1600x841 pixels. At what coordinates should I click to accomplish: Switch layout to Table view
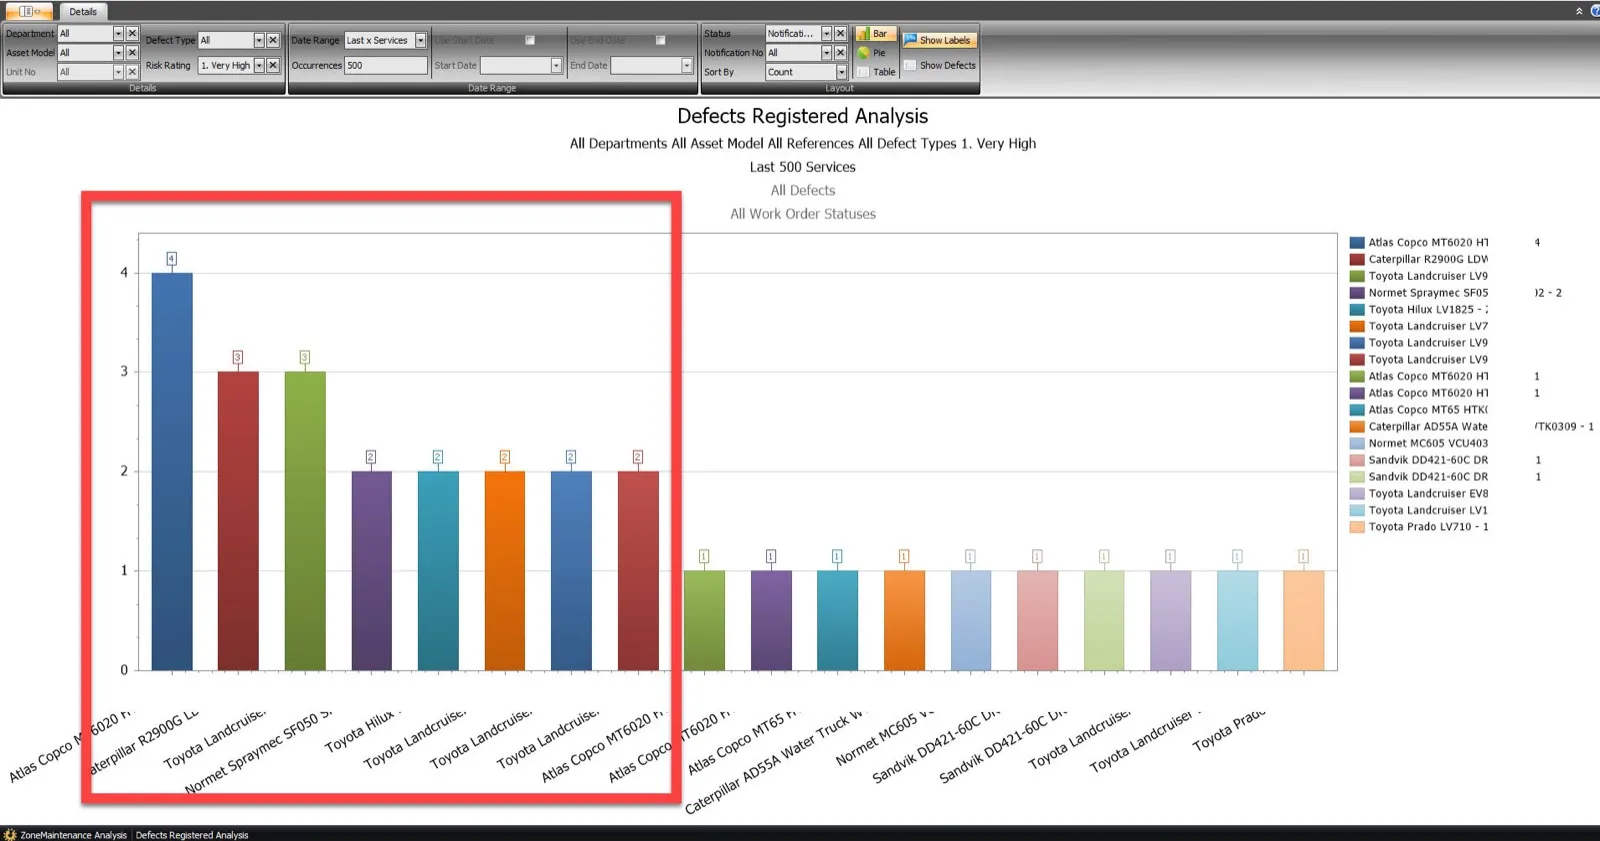pos(876,72)
